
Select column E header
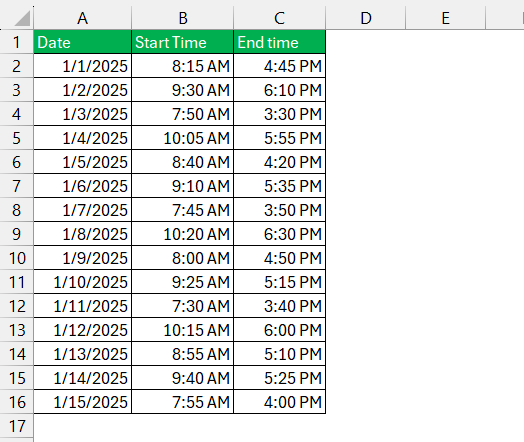(445, 18)
